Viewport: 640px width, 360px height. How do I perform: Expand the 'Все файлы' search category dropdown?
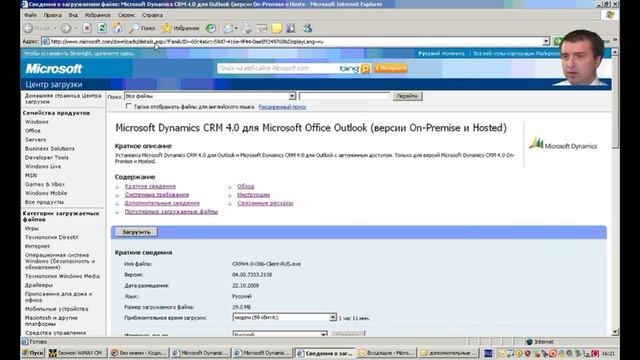pyautogui.click(x=292, y=96)
